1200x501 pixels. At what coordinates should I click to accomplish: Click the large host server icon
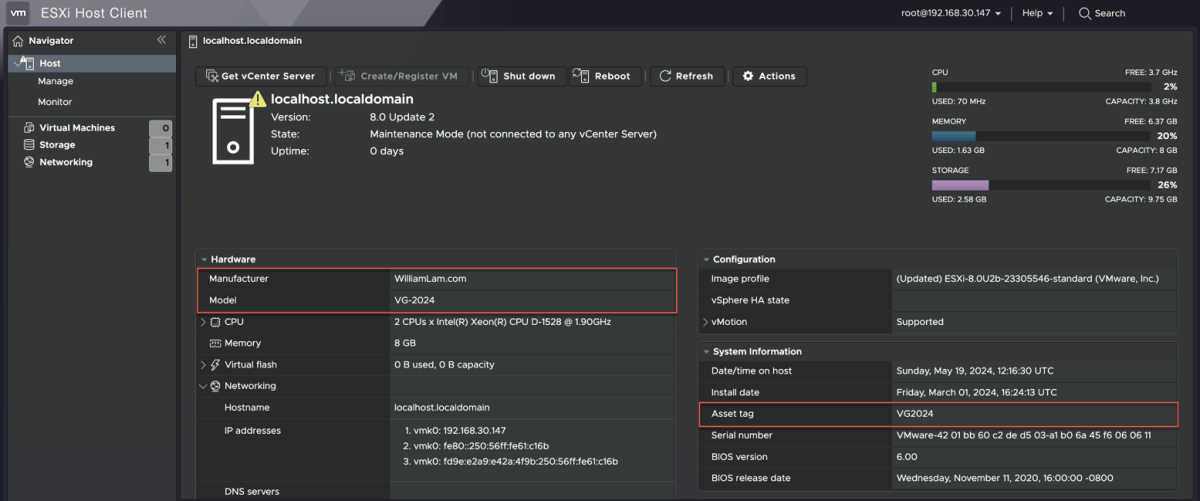(x=234, y=131)
